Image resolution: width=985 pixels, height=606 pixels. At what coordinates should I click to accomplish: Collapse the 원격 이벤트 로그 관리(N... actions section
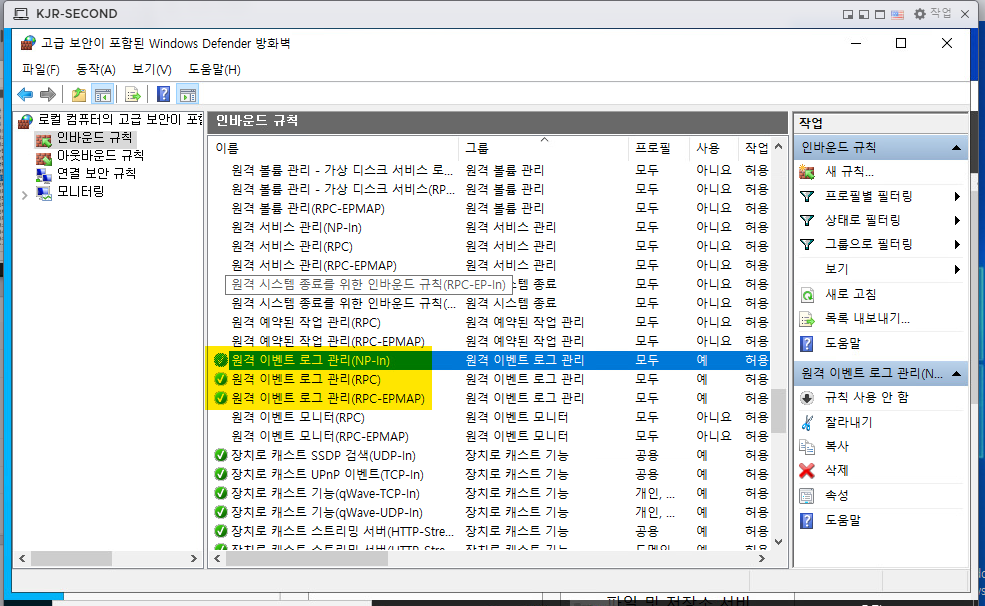(956, 374)
